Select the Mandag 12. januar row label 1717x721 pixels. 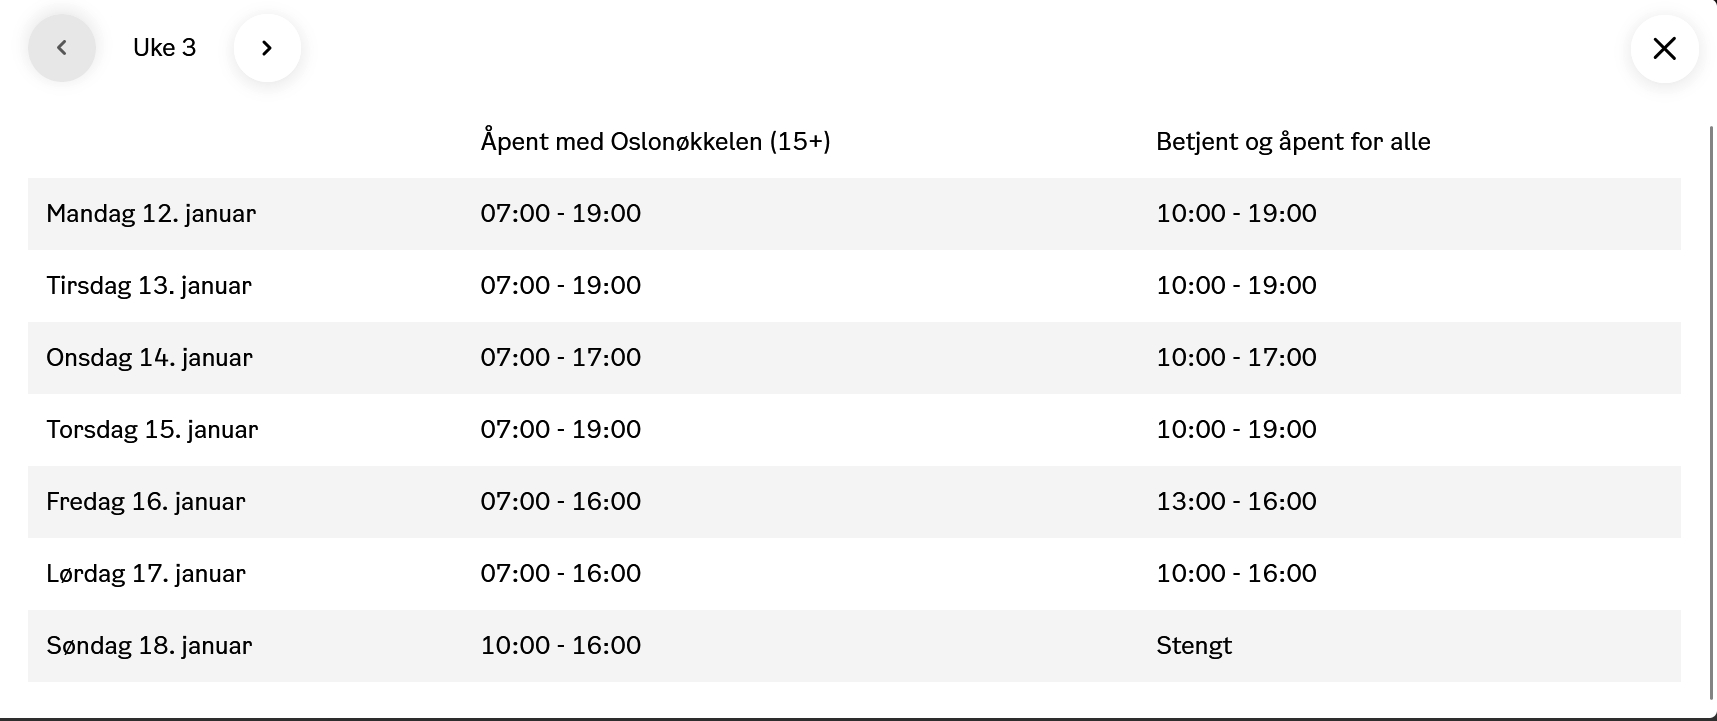[151, 214]
